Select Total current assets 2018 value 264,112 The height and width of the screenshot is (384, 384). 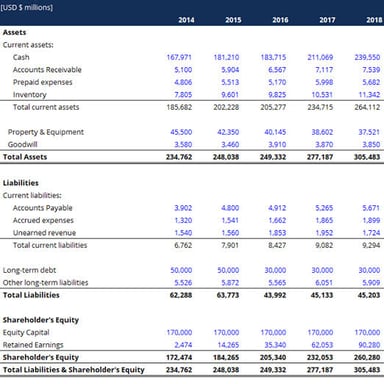click(x=367, y=107)
